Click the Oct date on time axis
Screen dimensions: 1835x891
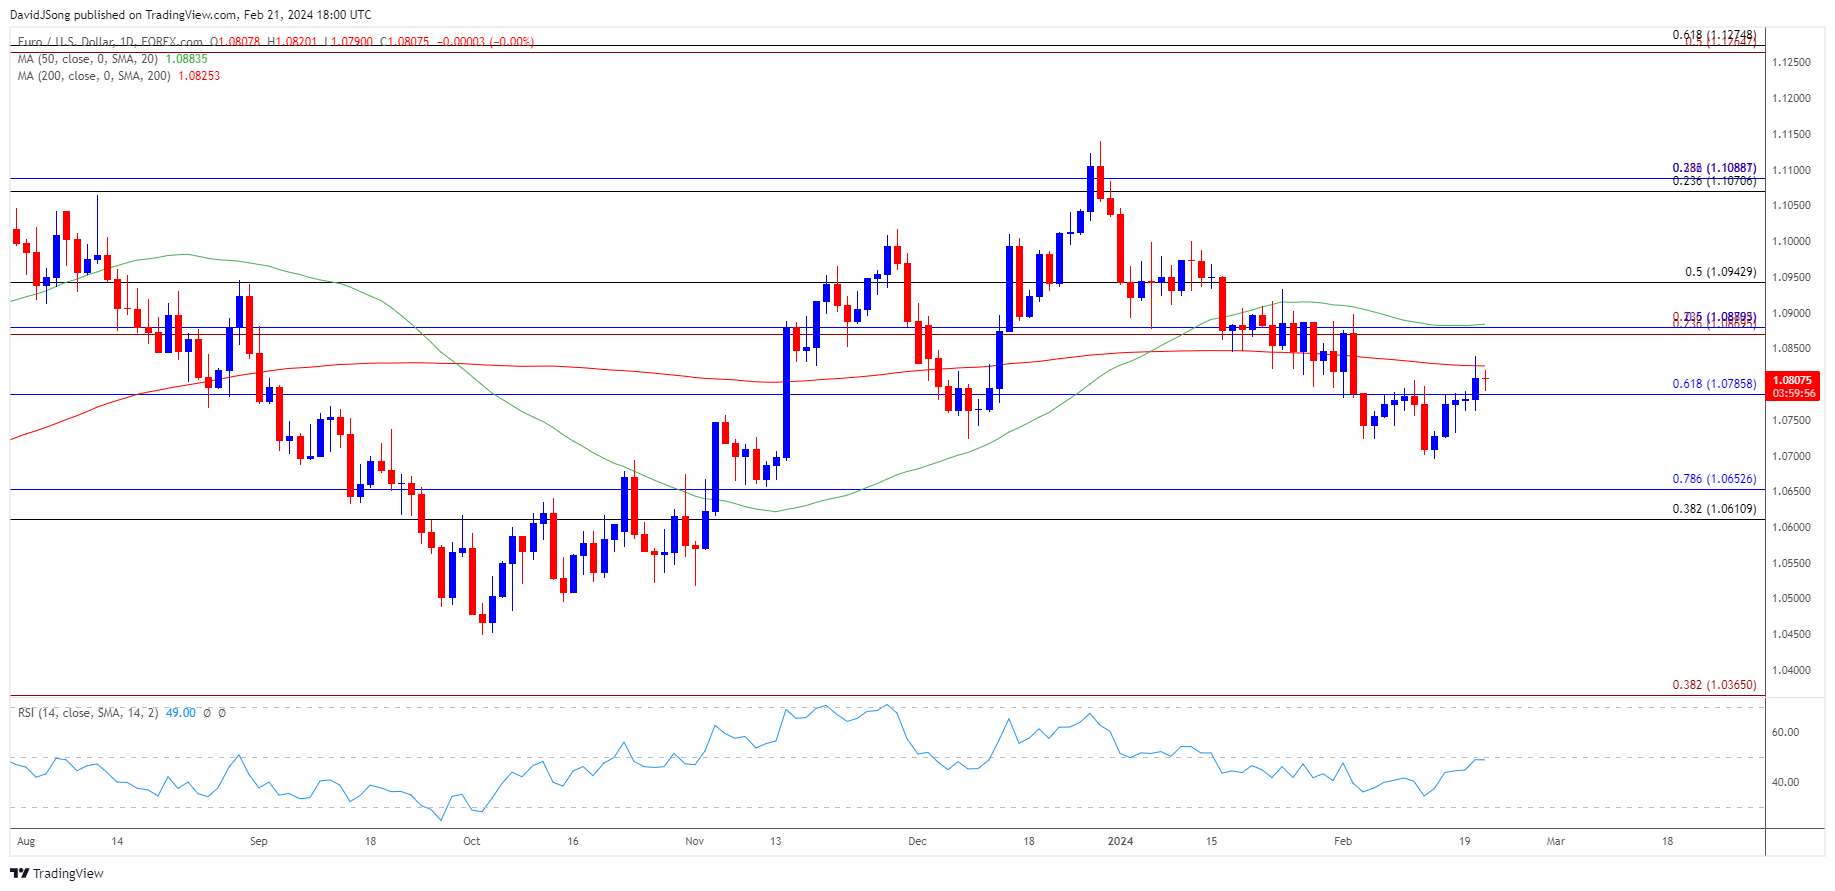(472, 841)
